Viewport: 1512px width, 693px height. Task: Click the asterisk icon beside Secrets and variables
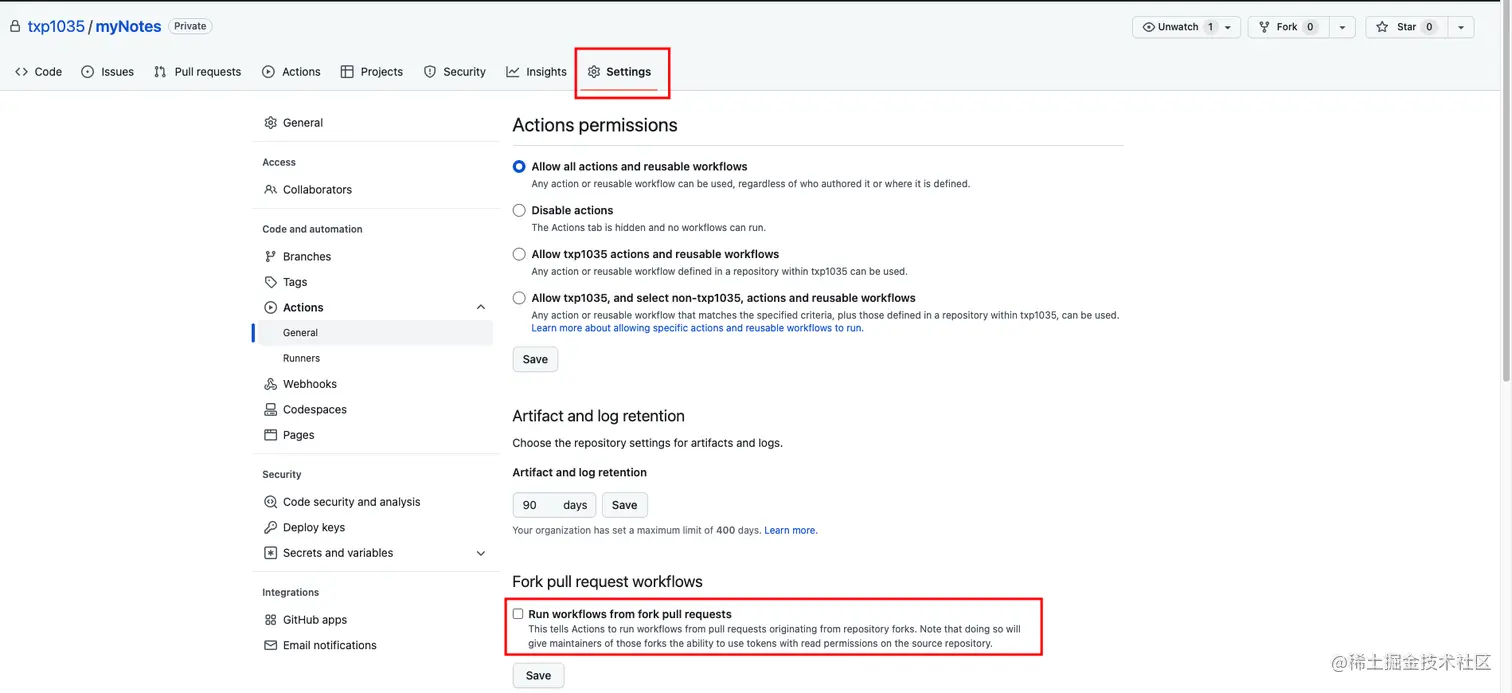(x=270, y=553)
